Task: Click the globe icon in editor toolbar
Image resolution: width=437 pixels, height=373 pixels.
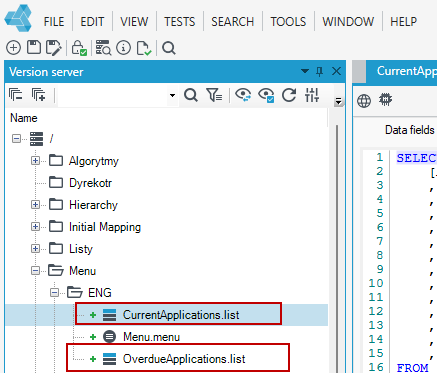Action: 364,101
